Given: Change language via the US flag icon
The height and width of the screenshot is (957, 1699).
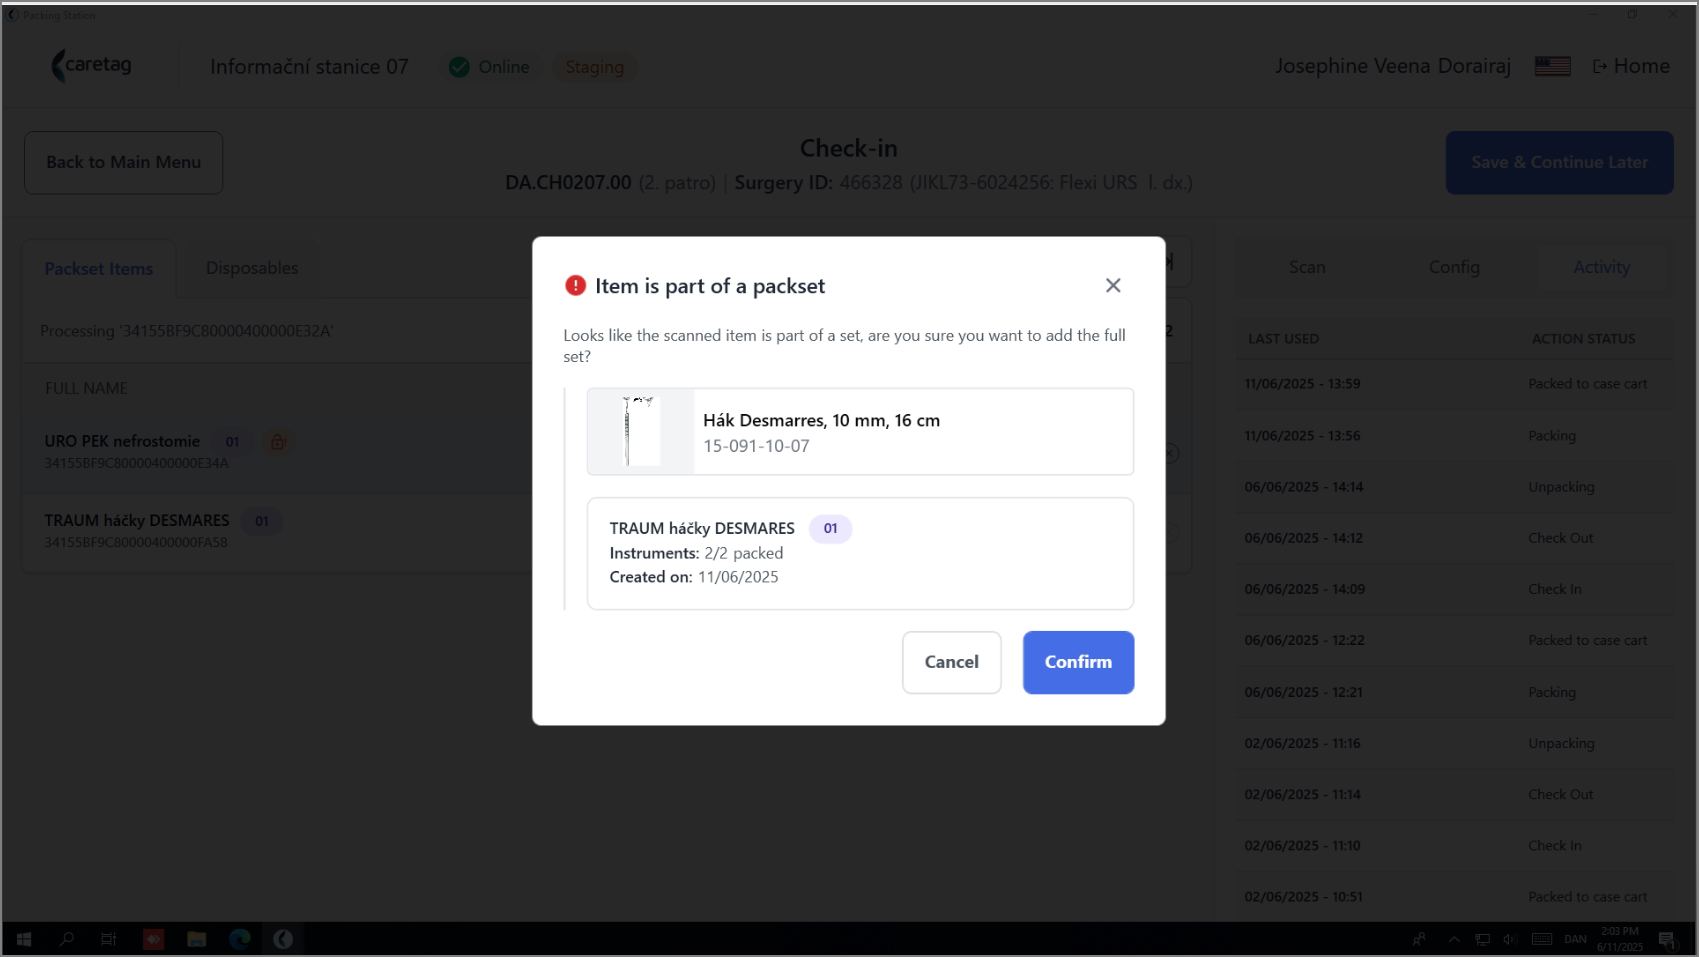Looking at the screenshot, I should (x=1552, y=66).
